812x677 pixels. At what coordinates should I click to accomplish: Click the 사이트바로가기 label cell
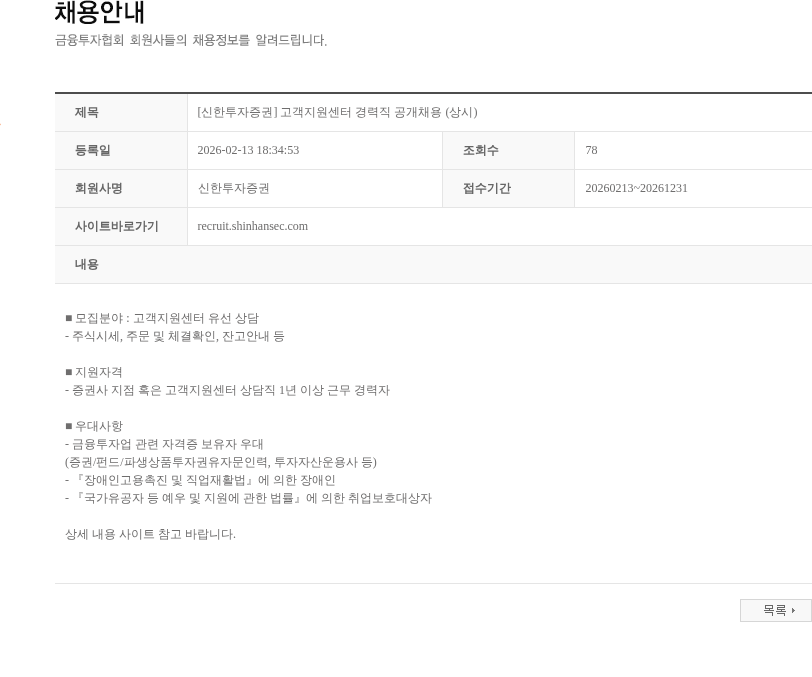(121, 226)
